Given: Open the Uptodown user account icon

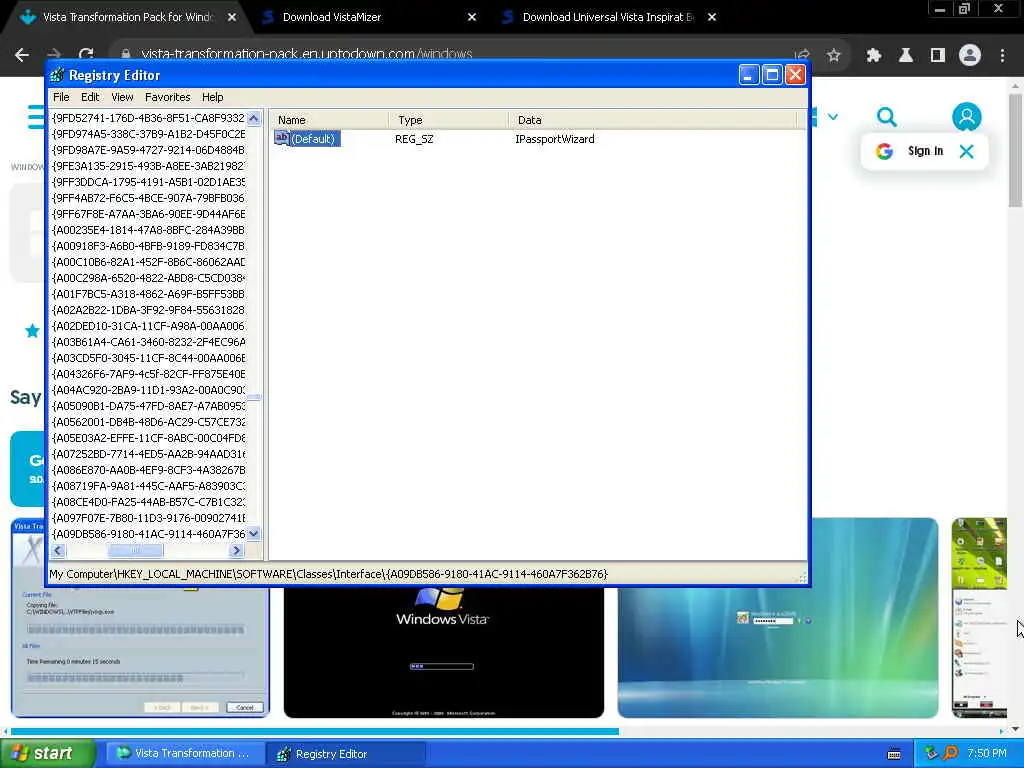Looking at the screenshot, I should pos(967,117).
